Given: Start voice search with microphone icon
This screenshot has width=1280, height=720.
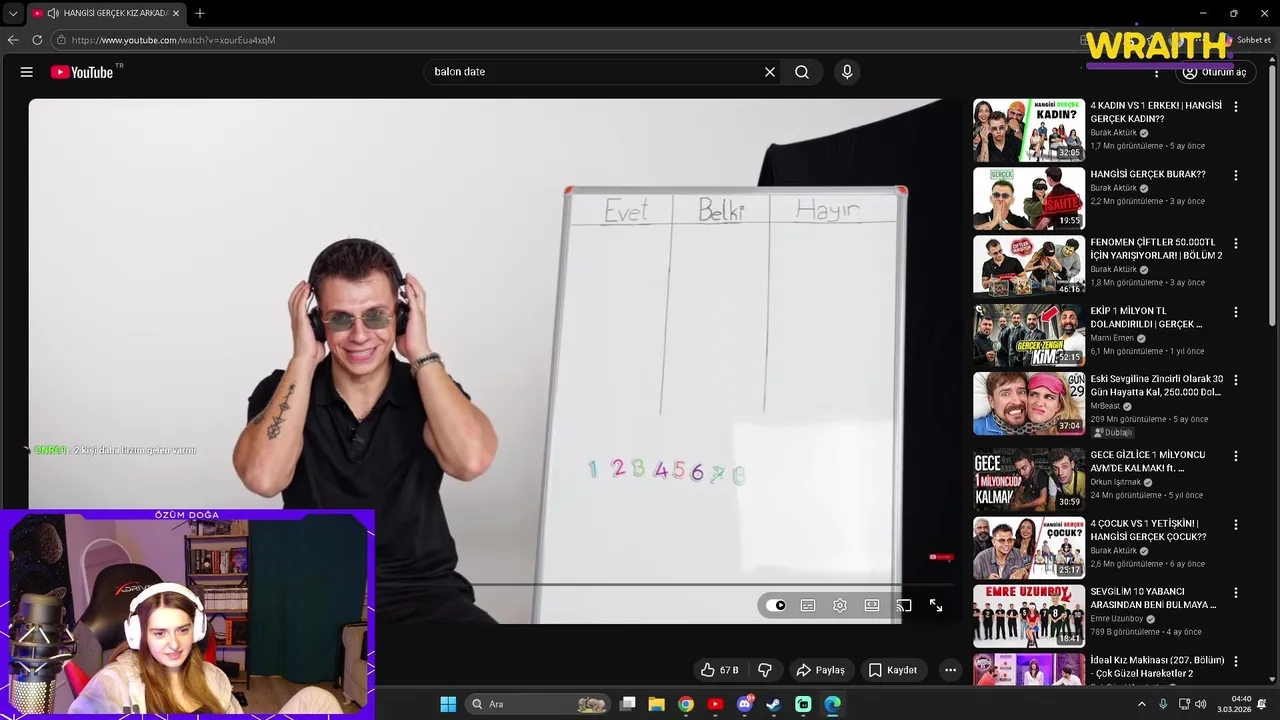Looking at the screenshot, I should [x=847, y=72].
